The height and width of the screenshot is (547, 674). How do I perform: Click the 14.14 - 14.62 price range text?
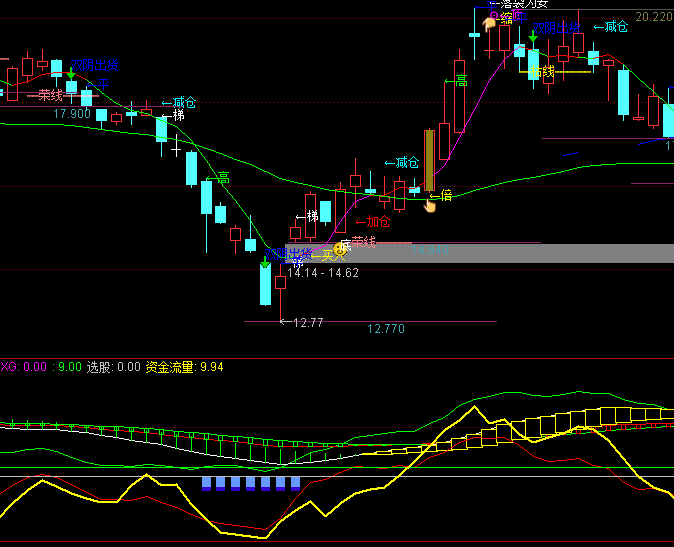tap(322, 272)
